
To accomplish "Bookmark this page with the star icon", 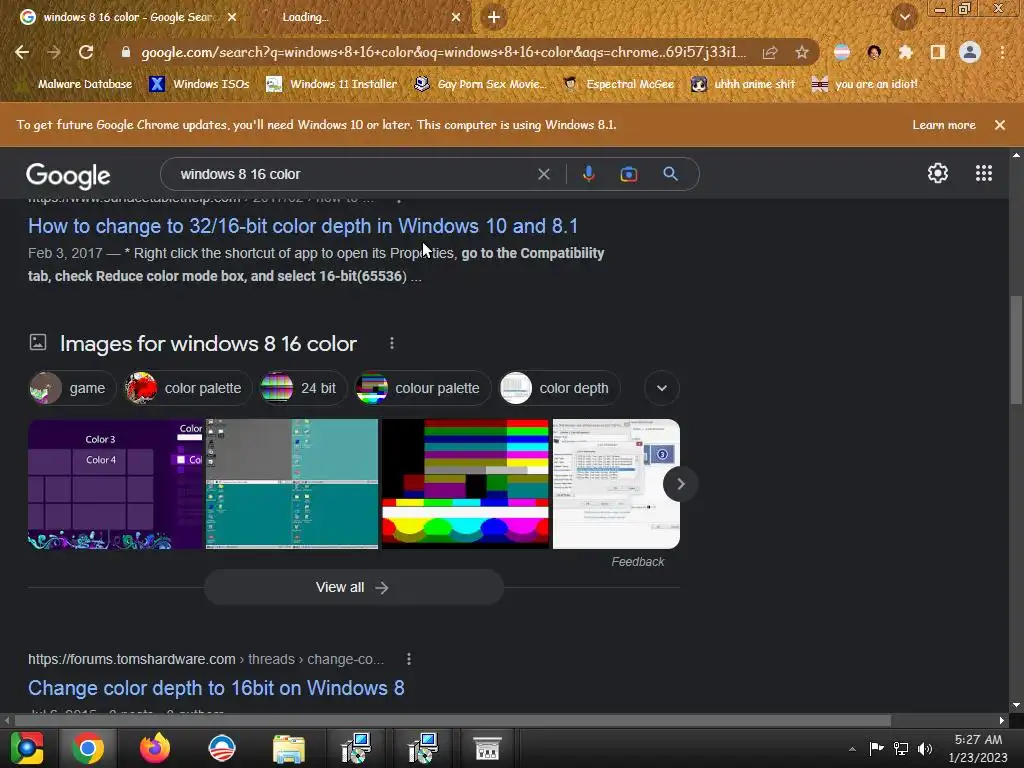I will 802,52.
